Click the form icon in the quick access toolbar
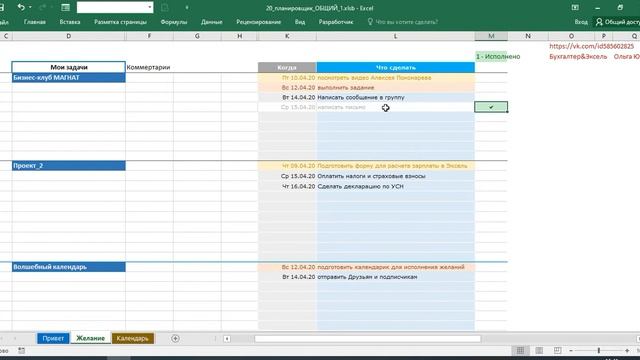 [x=65, y=7]
